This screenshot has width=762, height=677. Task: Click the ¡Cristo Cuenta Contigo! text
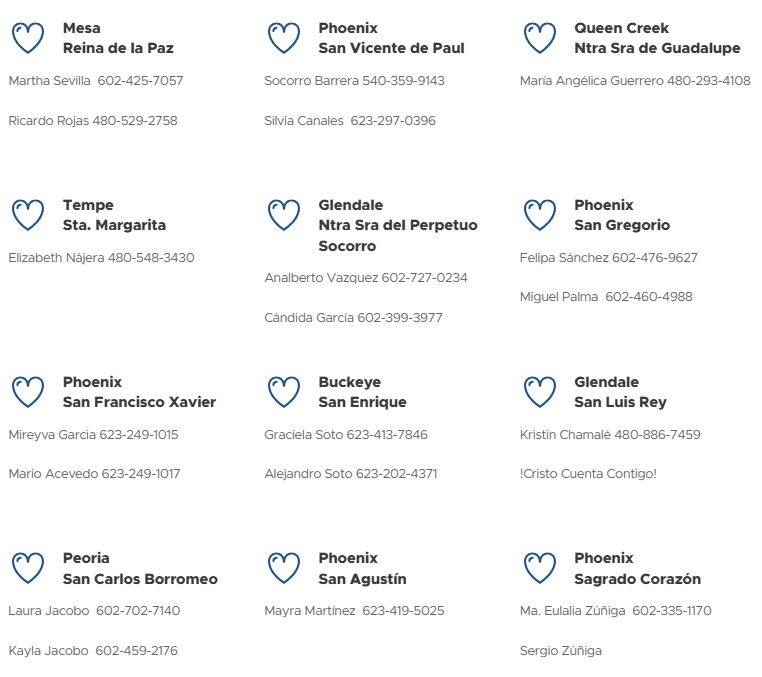(x=588, y=474)
